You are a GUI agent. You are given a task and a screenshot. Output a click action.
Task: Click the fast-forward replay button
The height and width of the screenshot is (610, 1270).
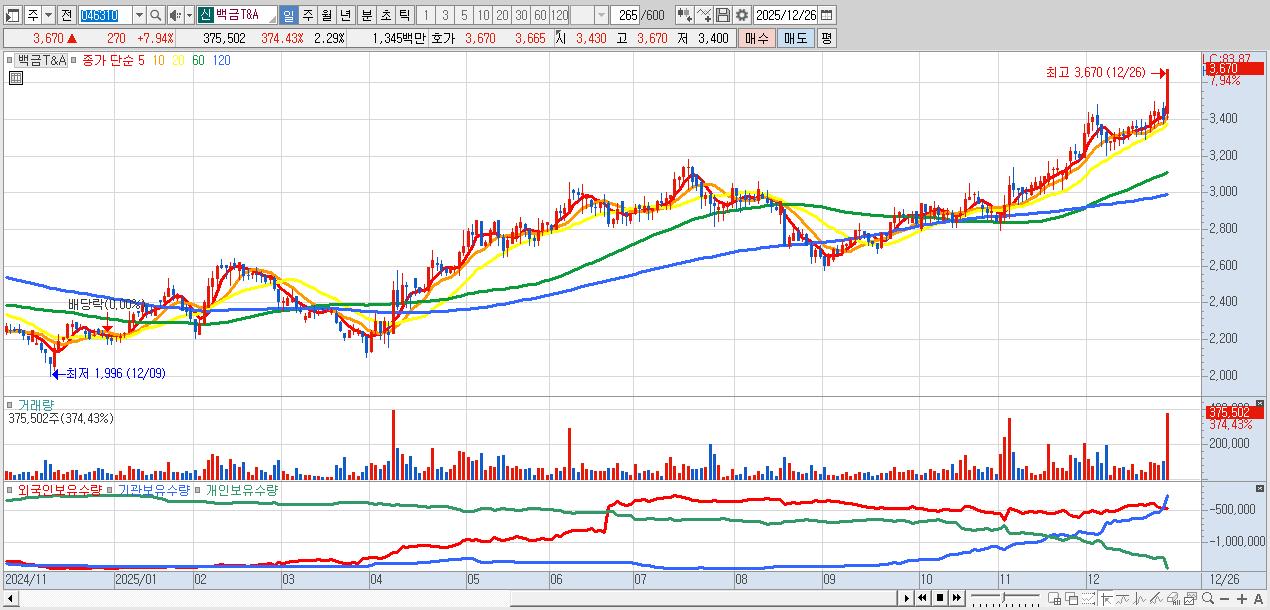coord(957,598)
